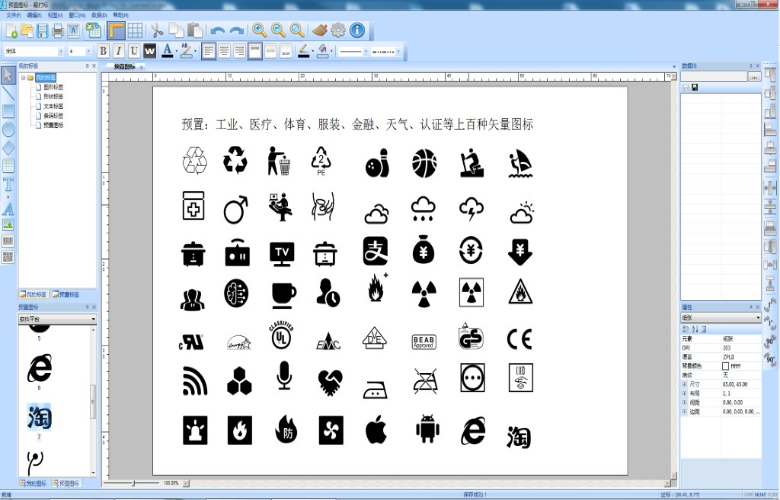Open the File menu

click(13, 15)
